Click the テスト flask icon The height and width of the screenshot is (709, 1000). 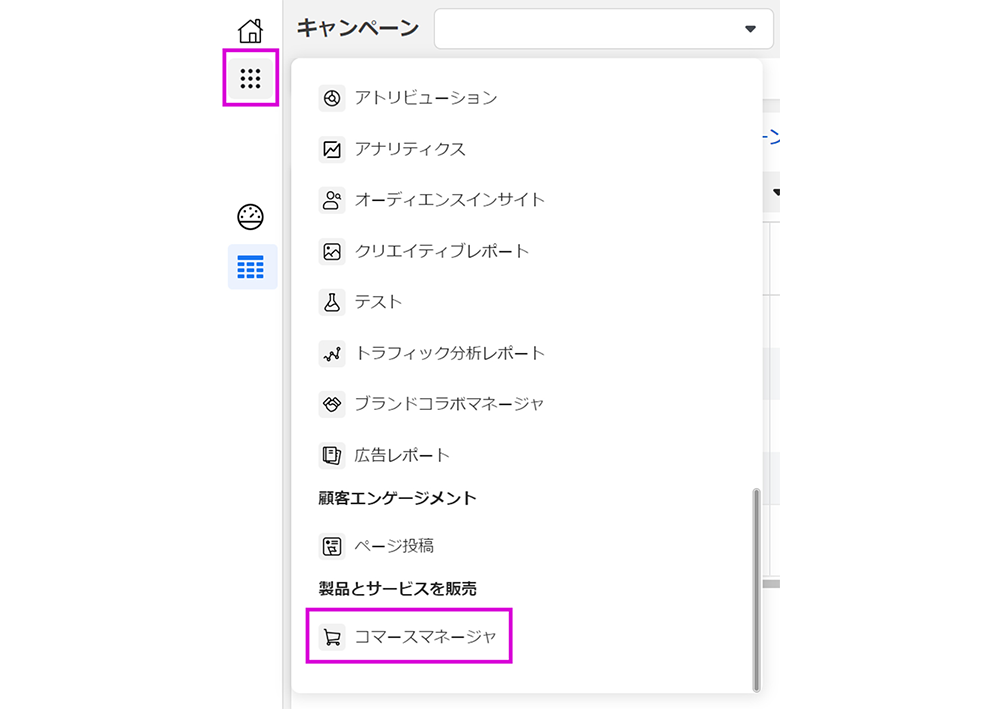(332, 302)
